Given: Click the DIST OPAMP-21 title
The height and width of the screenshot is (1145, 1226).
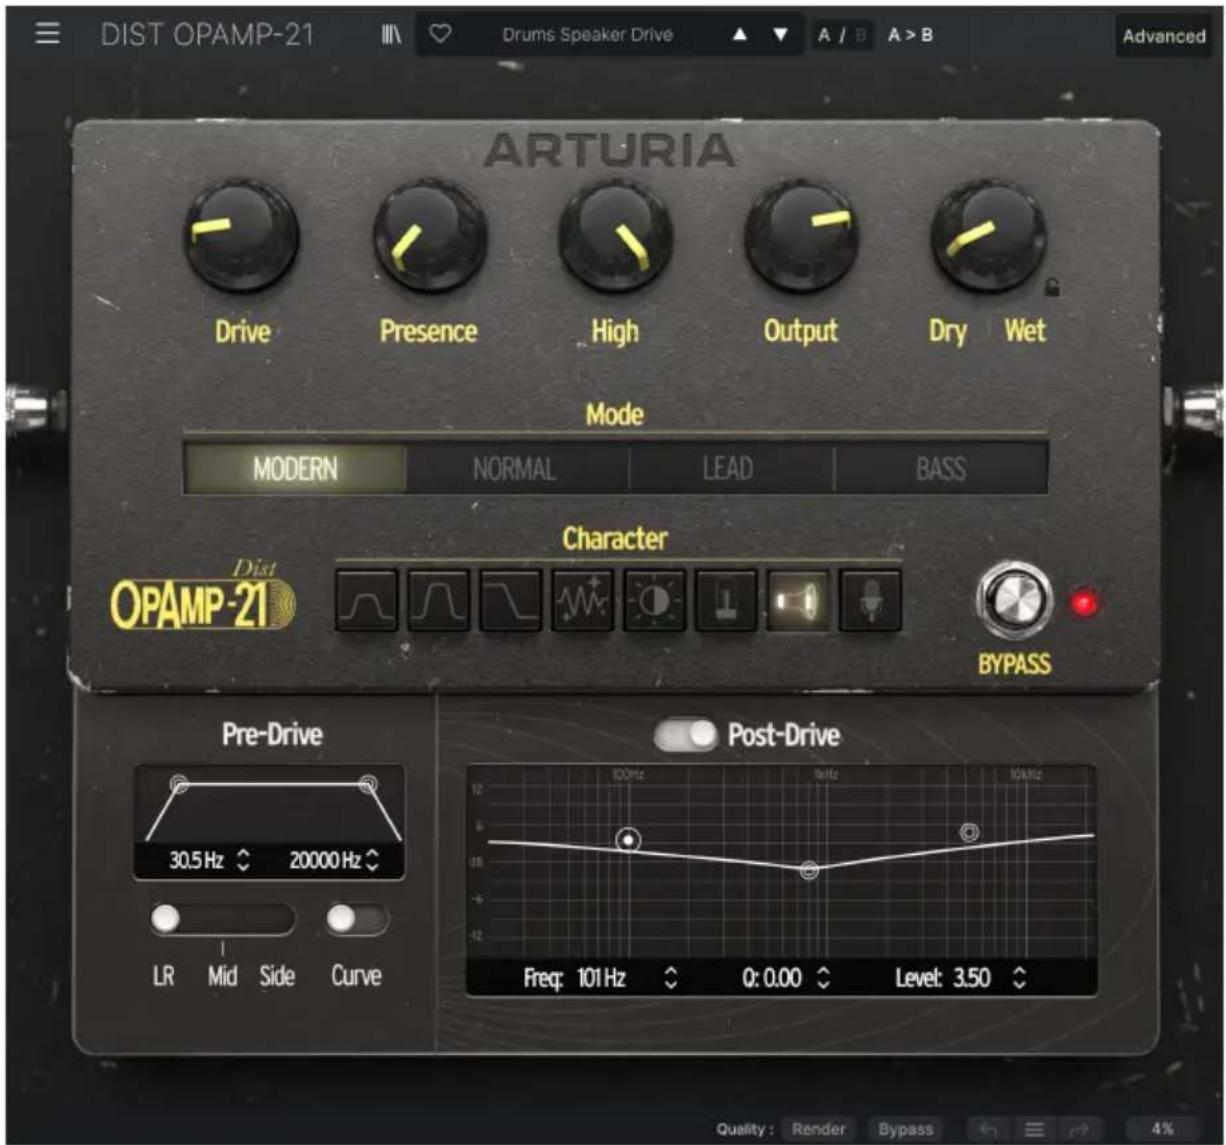Looking at the screenshot, I should (207, 35).
